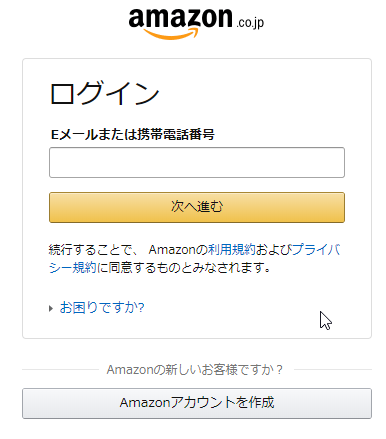The height and width of the screenshot is (439, 386).
Task: Click the 次へ進む button
Action: tap(197, 207)
